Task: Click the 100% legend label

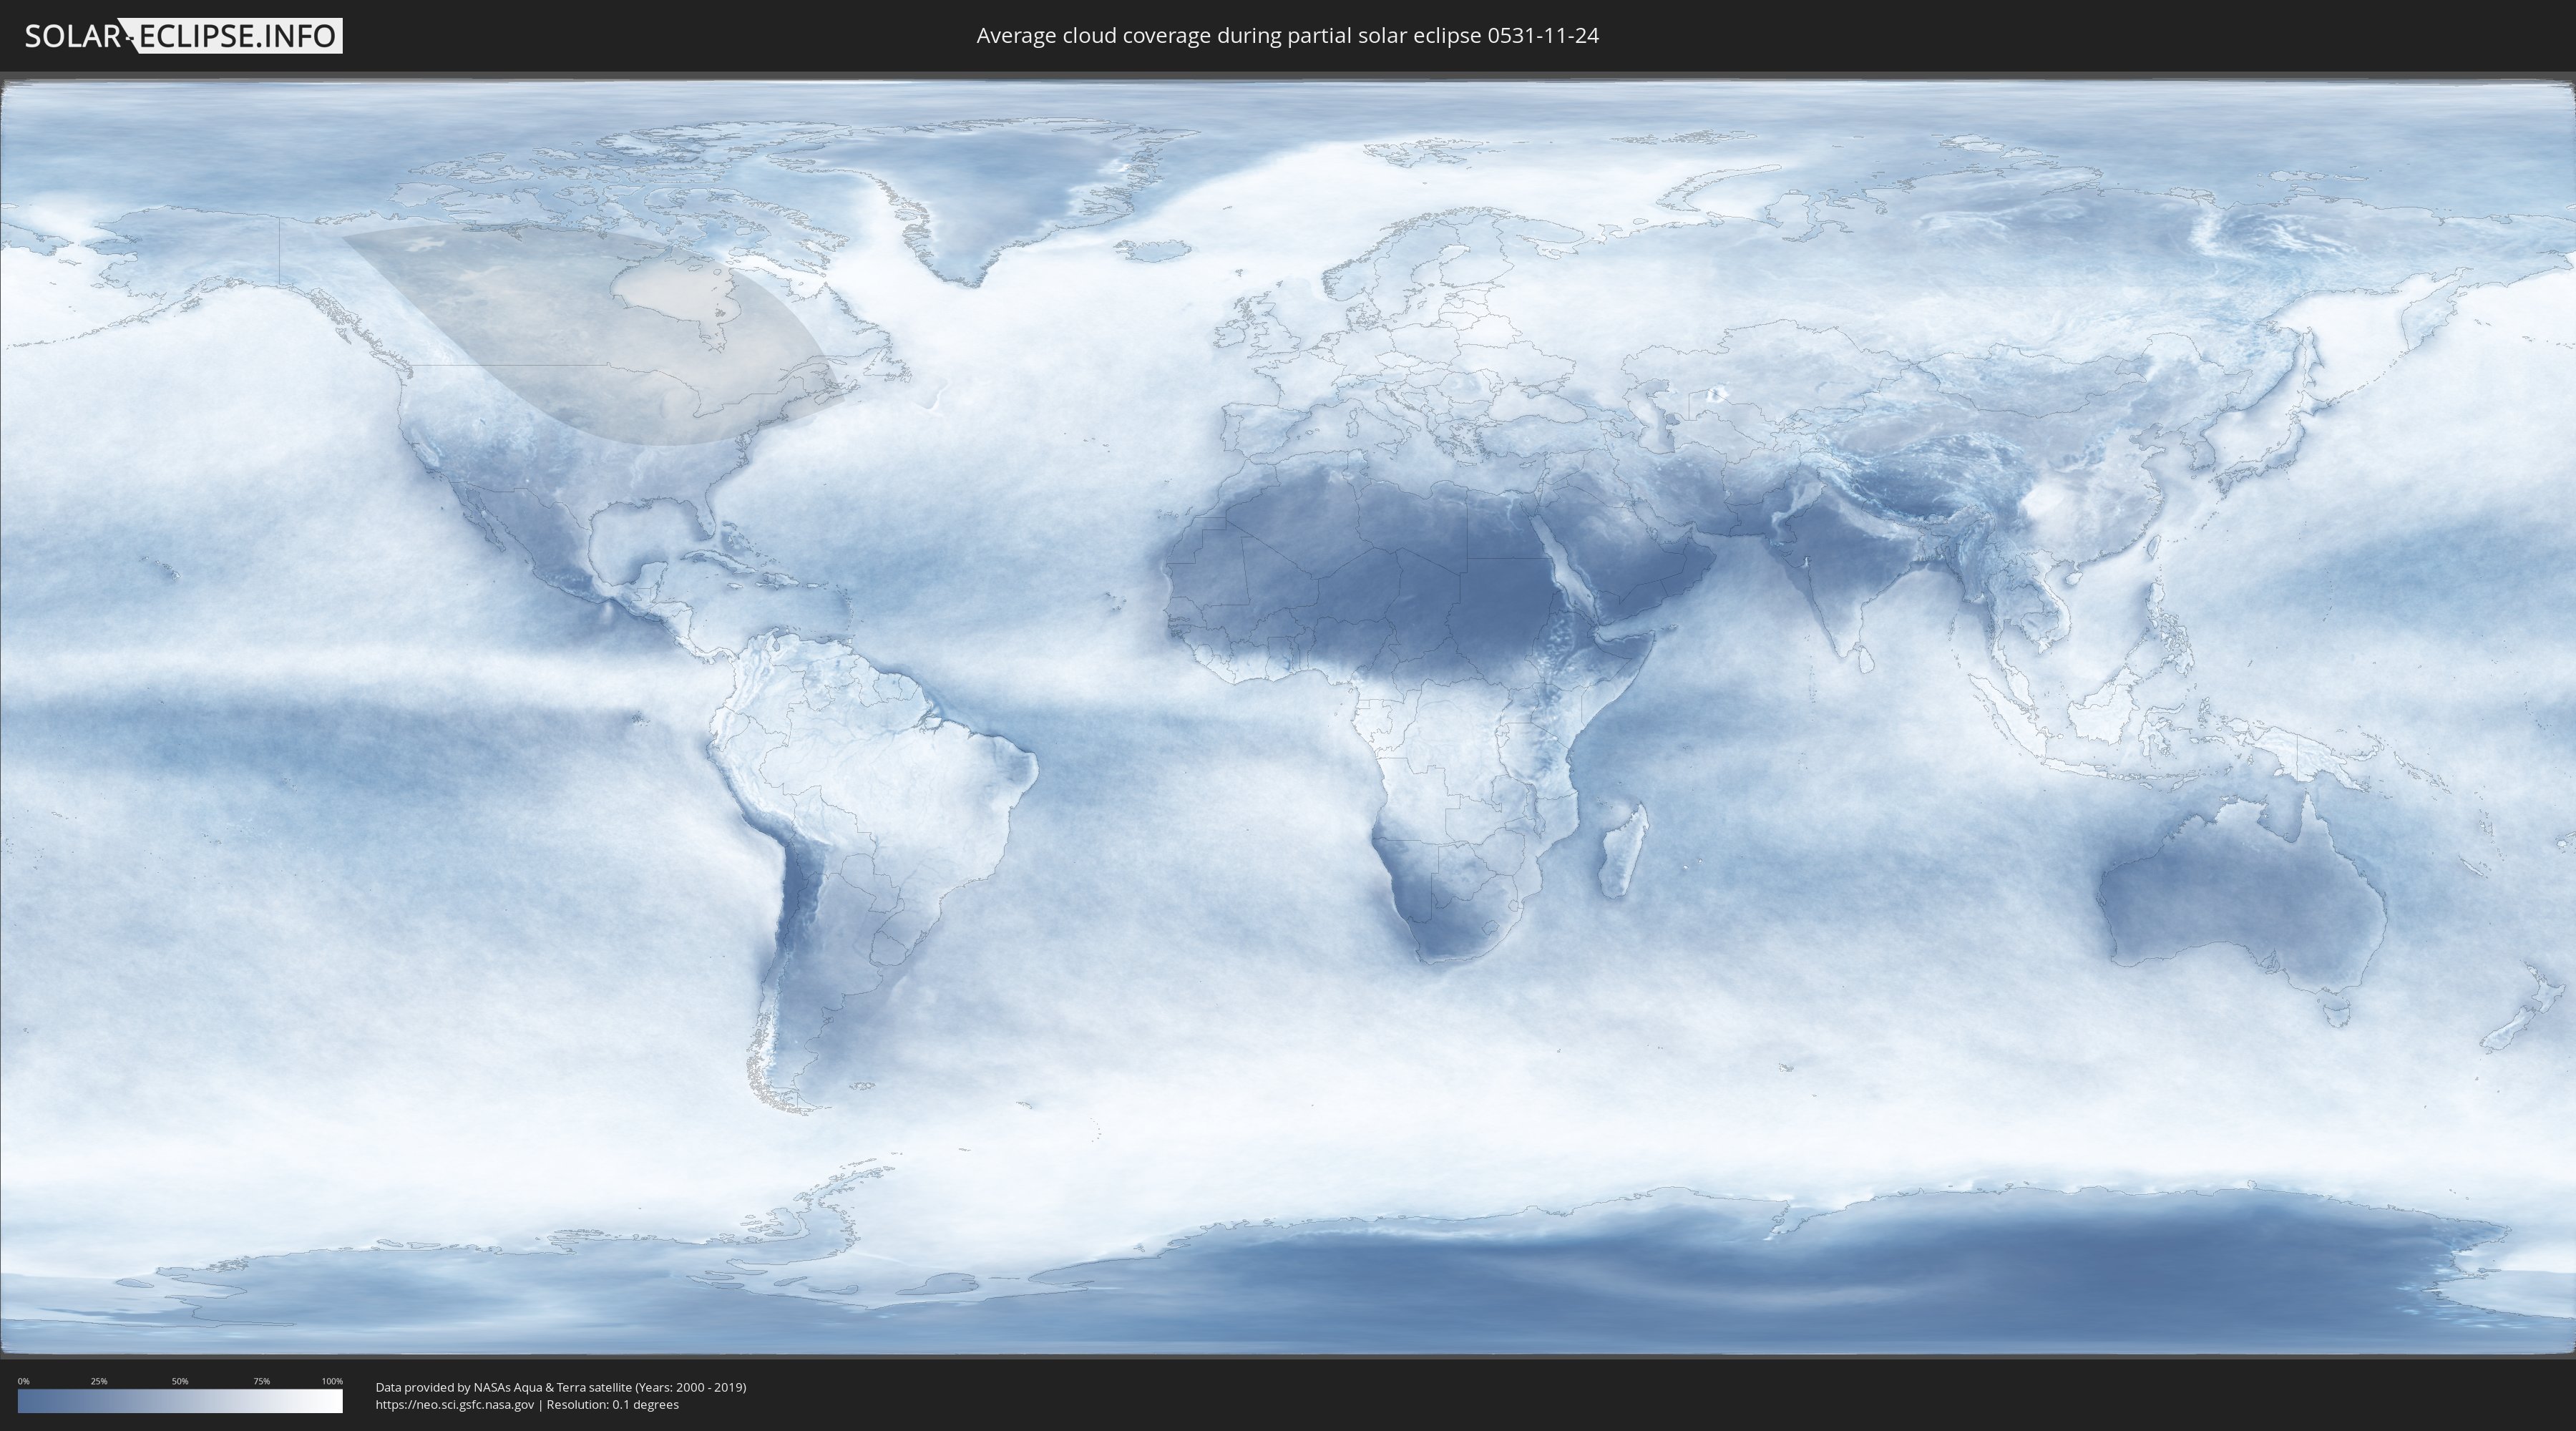Action: (332, 1381)
